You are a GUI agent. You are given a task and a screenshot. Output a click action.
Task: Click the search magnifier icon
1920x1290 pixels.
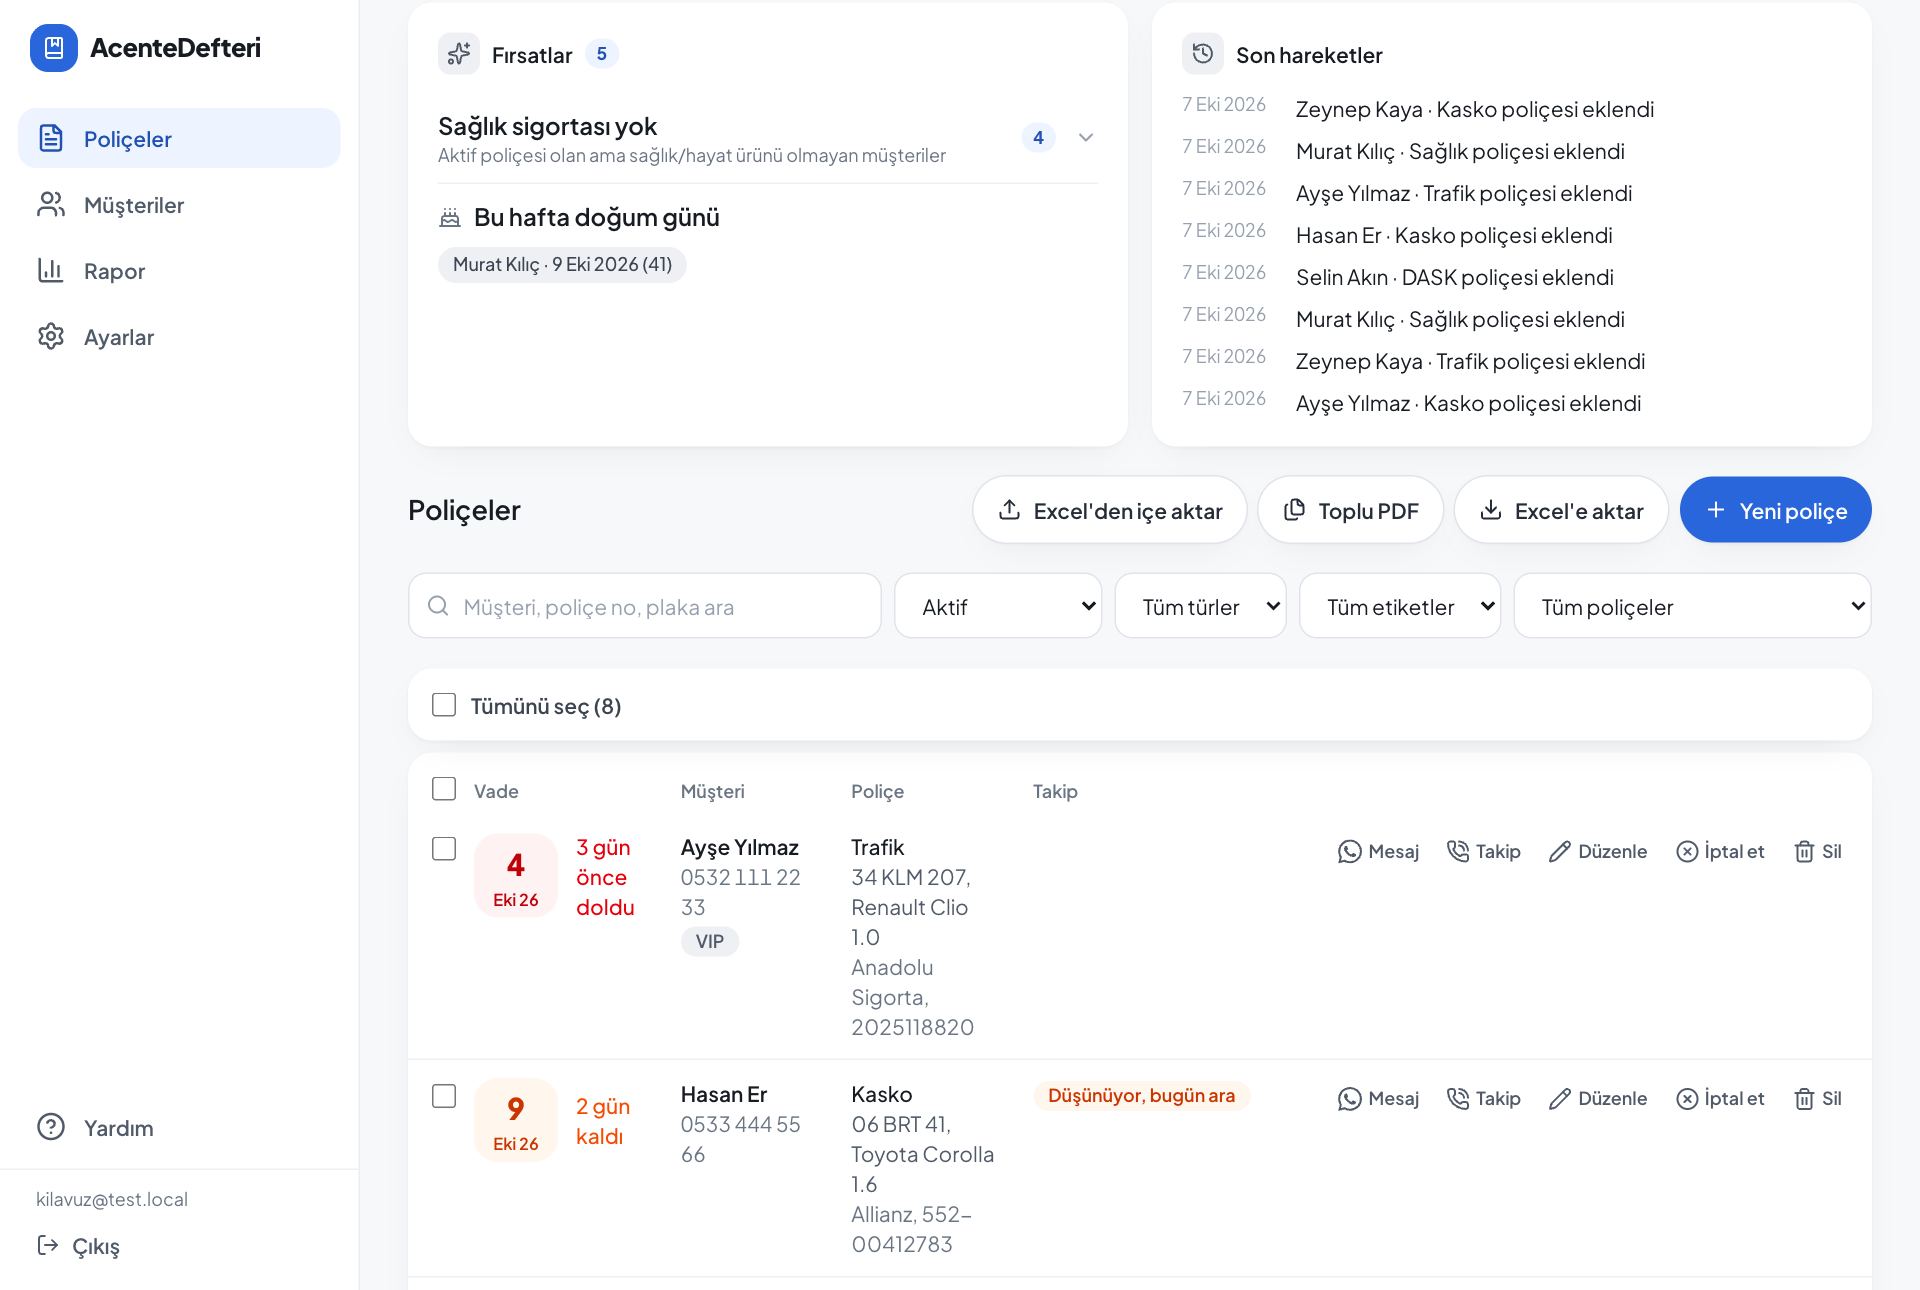(438, 606)
